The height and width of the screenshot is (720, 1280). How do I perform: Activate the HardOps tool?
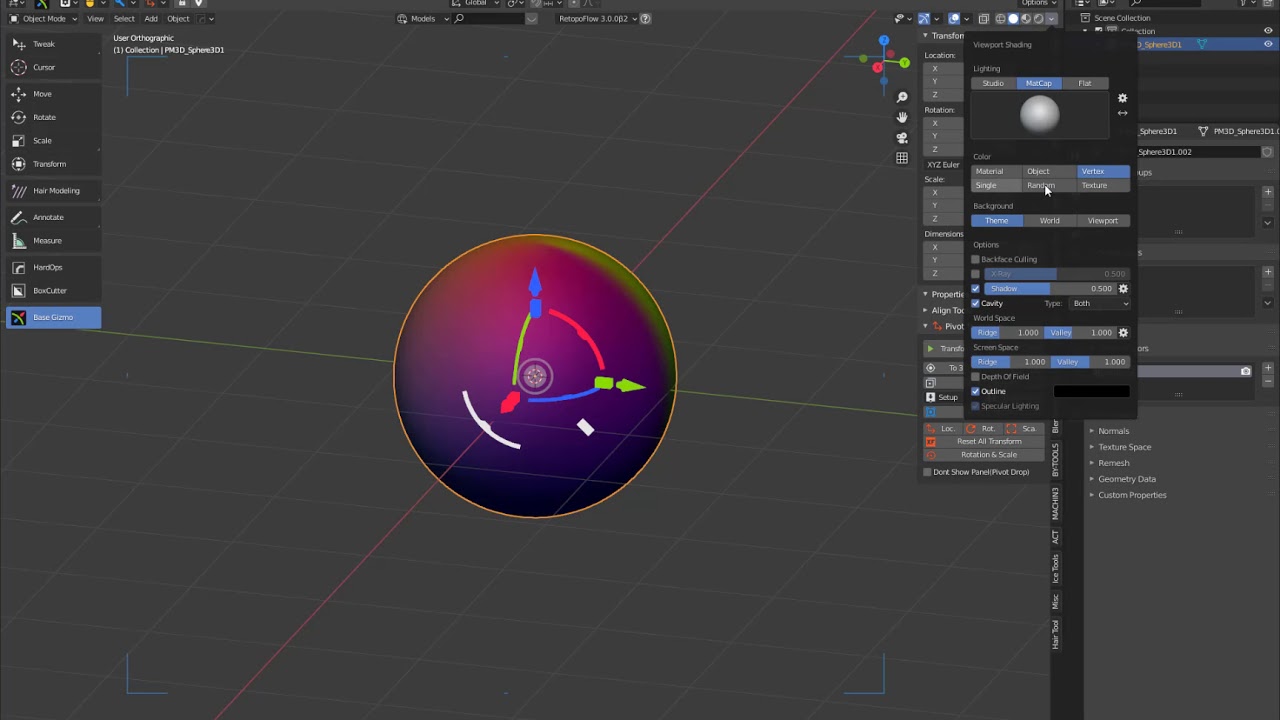click(53, 267)
